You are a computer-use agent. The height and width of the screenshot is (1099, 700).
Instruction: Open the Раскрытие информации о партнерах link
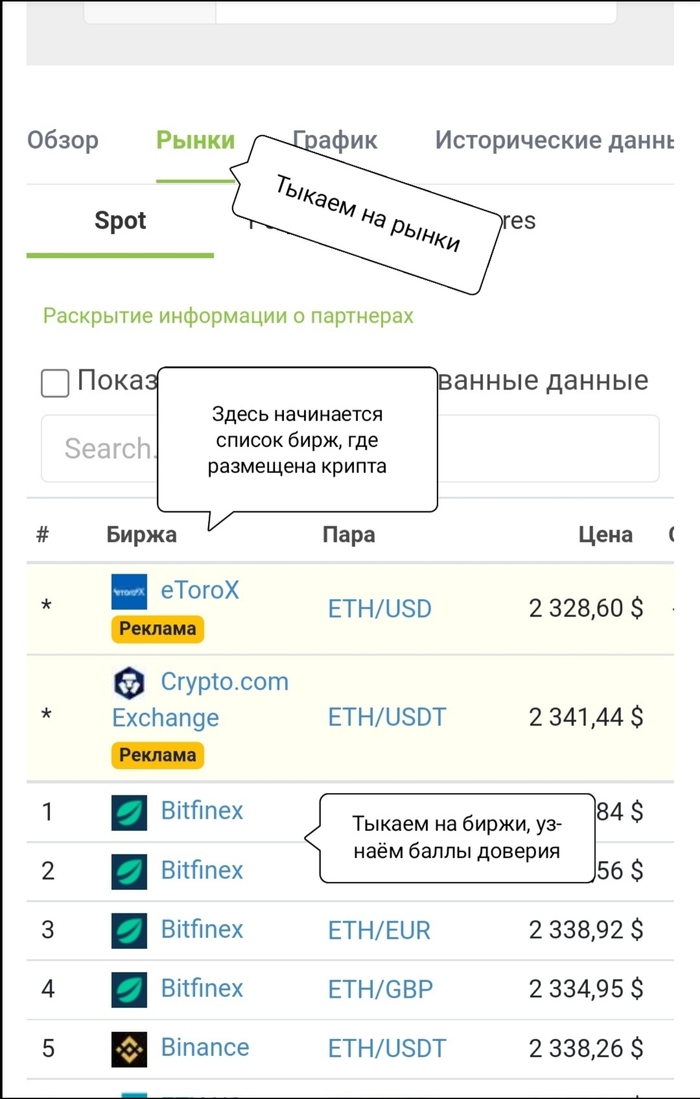point(228,316)
